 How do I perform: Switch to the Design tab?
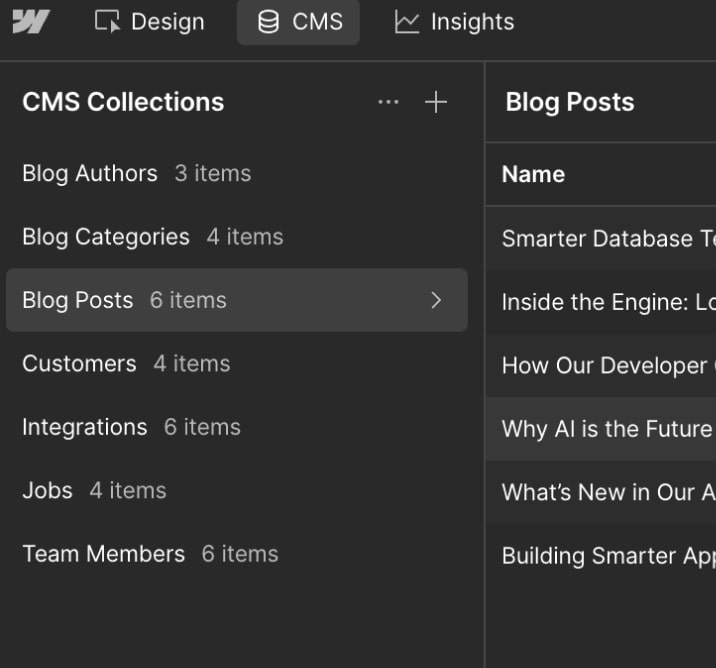[149, 22]
